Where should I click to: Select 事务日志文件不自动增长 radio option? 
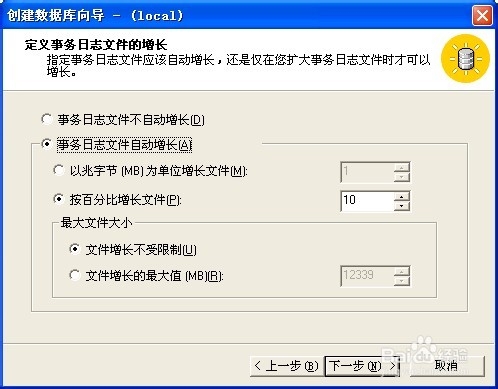[46, 119]
